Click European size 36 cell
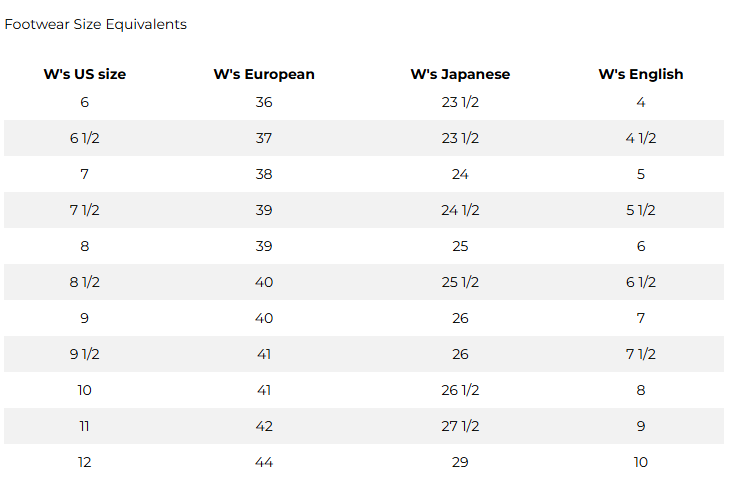This screenshot has height=491, width=749. click(264, 102)
